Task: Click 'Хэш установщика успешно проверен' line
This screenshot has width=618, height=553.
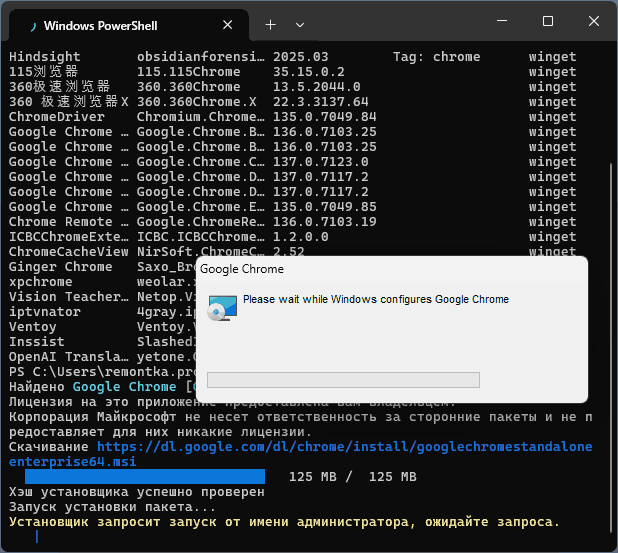Action: coord(136,492)
